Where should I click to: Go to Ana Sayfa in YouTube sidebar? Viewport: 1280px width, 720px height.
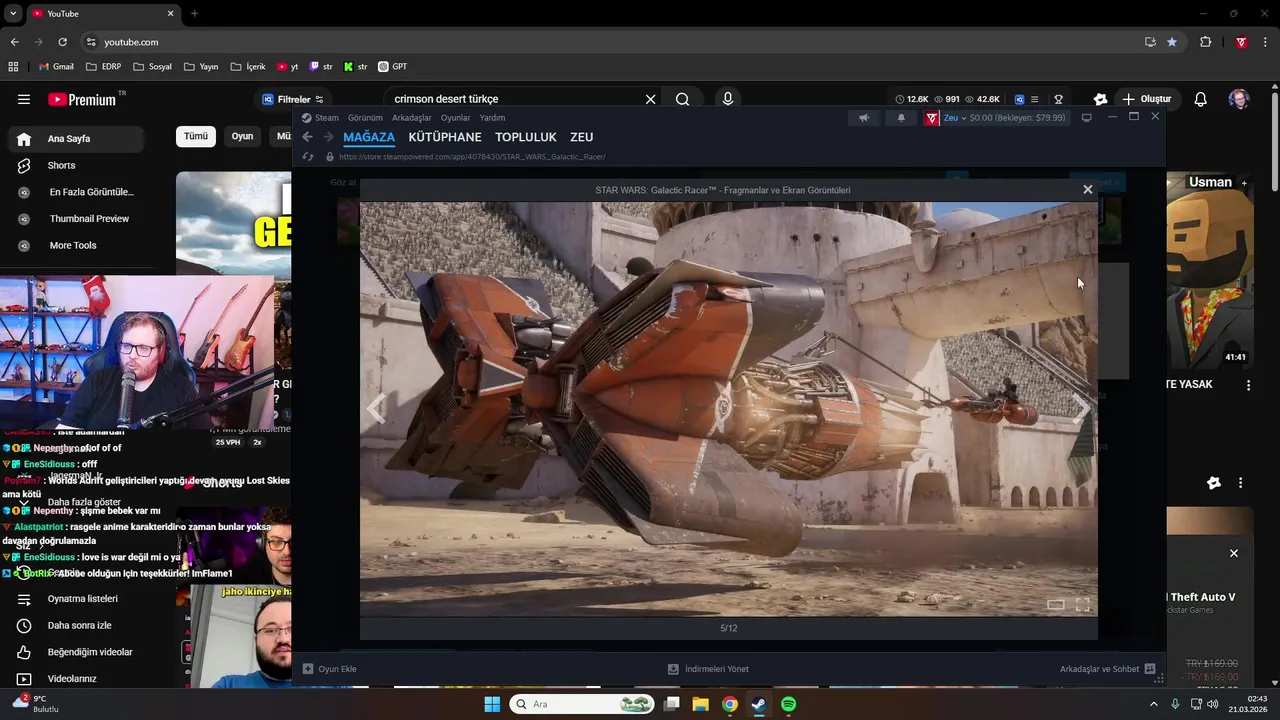click(76, 139)
